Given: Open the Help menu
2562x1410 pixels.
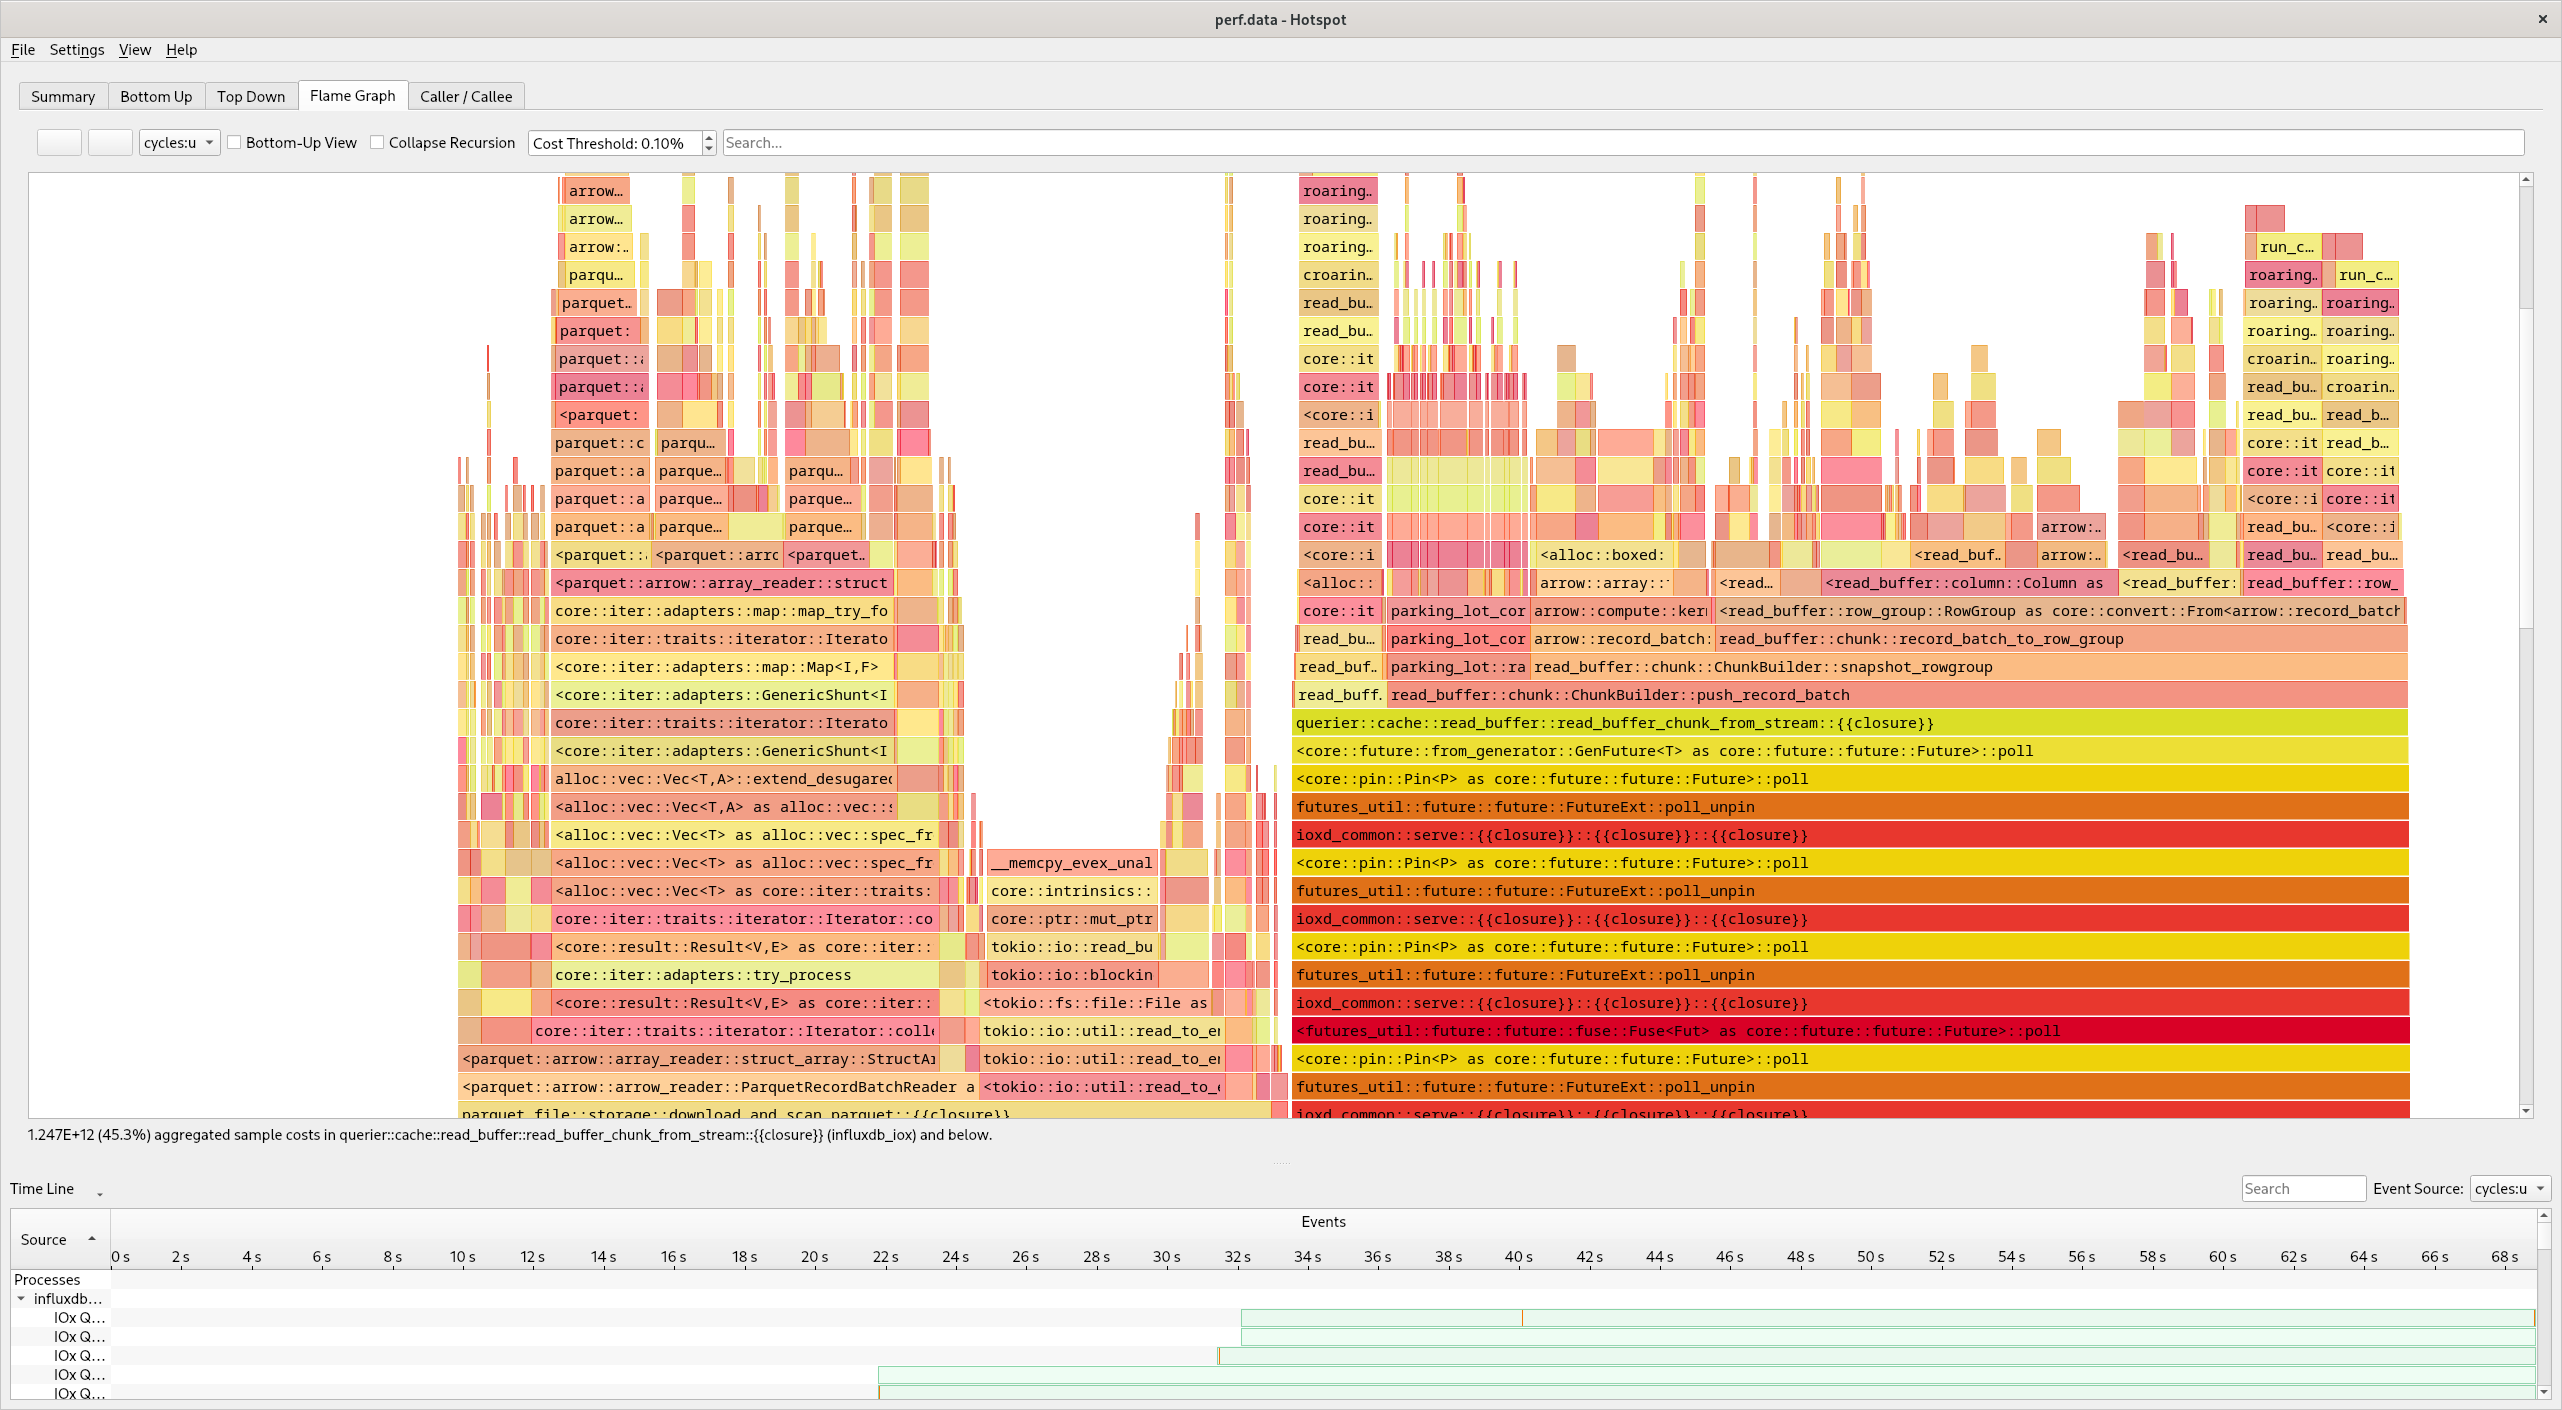Looking at the screenshot, I should pyautogui.click(x=181, y=50).
